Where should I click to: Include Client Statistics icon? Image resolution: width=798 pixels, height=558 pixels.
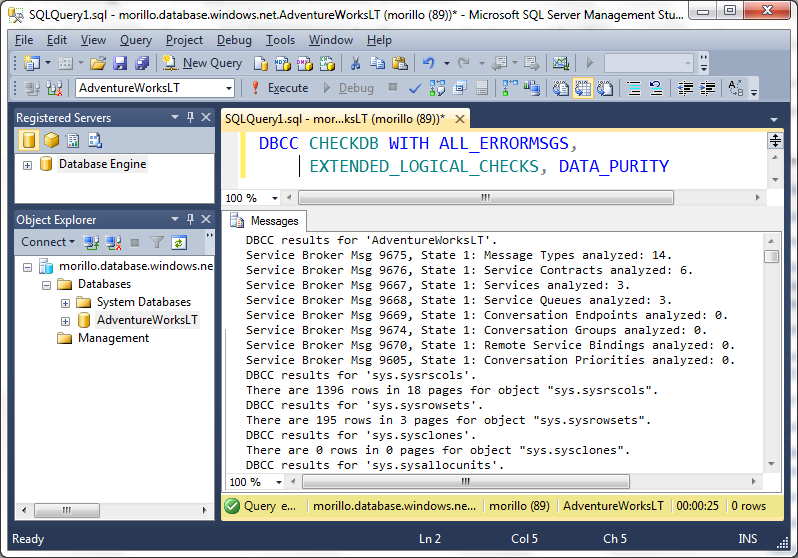coord(532,88)
